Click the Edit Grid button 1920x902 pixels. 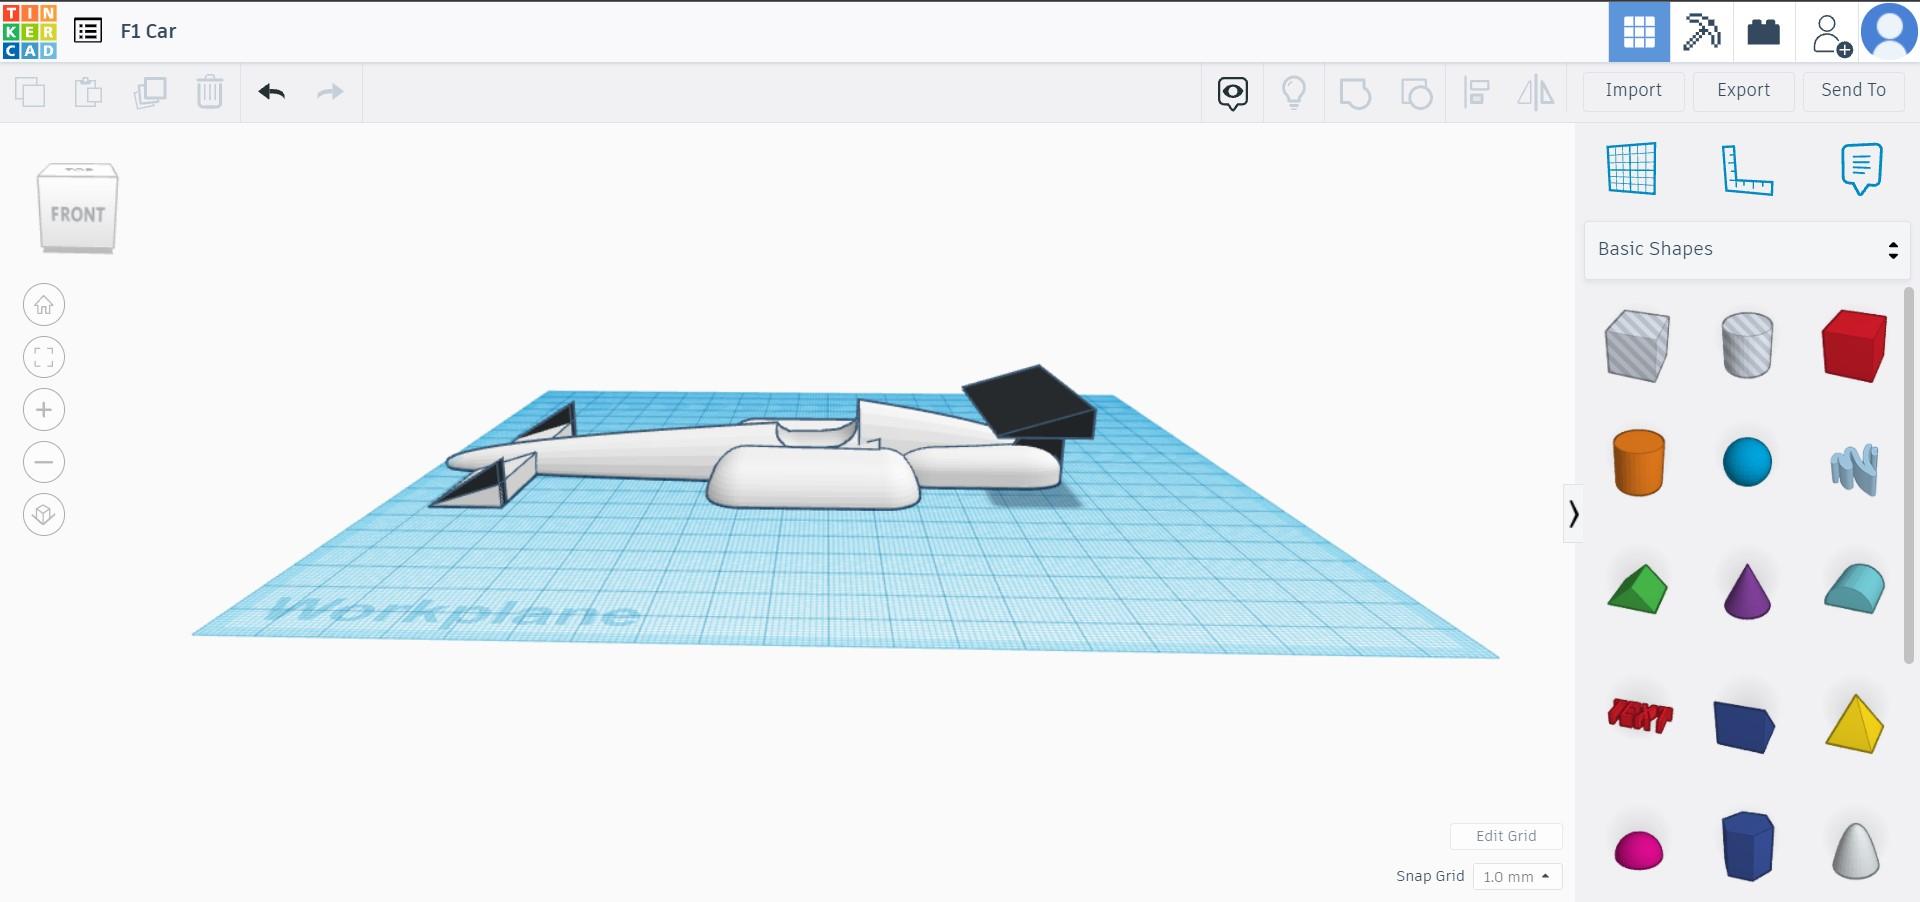pos(1506,836)
